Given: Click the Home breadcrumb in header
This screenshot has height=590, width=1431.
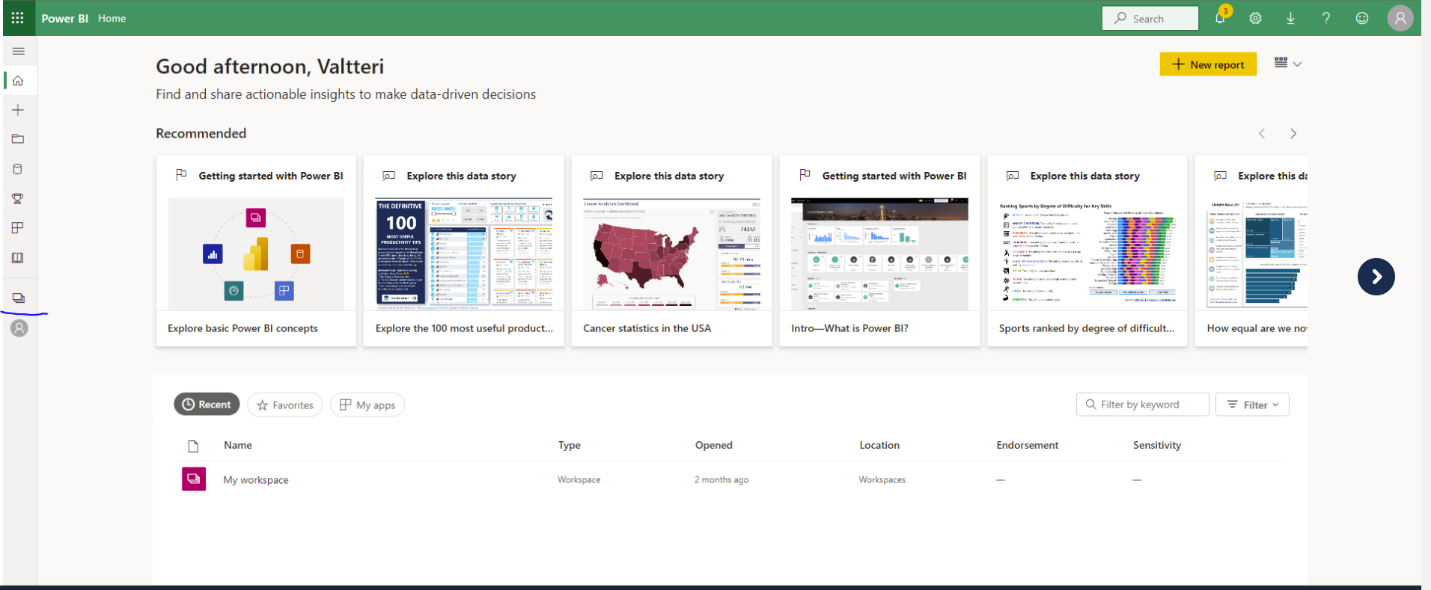Looking at the screenshot, I should pos(112,18).
